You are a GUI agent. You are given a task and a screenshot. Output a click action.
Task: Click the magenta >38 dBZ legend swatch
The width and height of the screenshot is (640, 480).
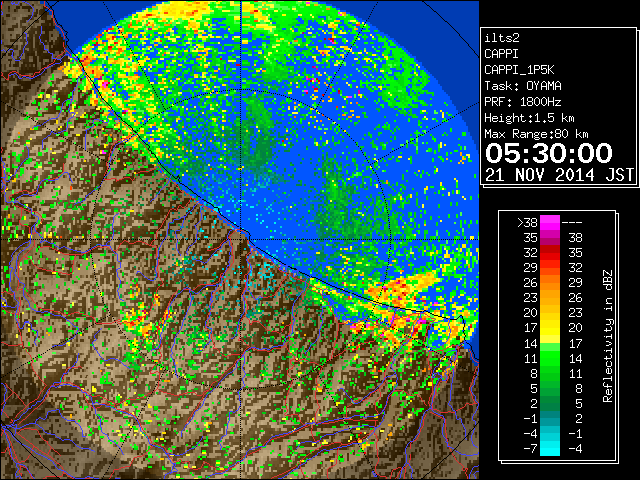click(x=550, y=222)
